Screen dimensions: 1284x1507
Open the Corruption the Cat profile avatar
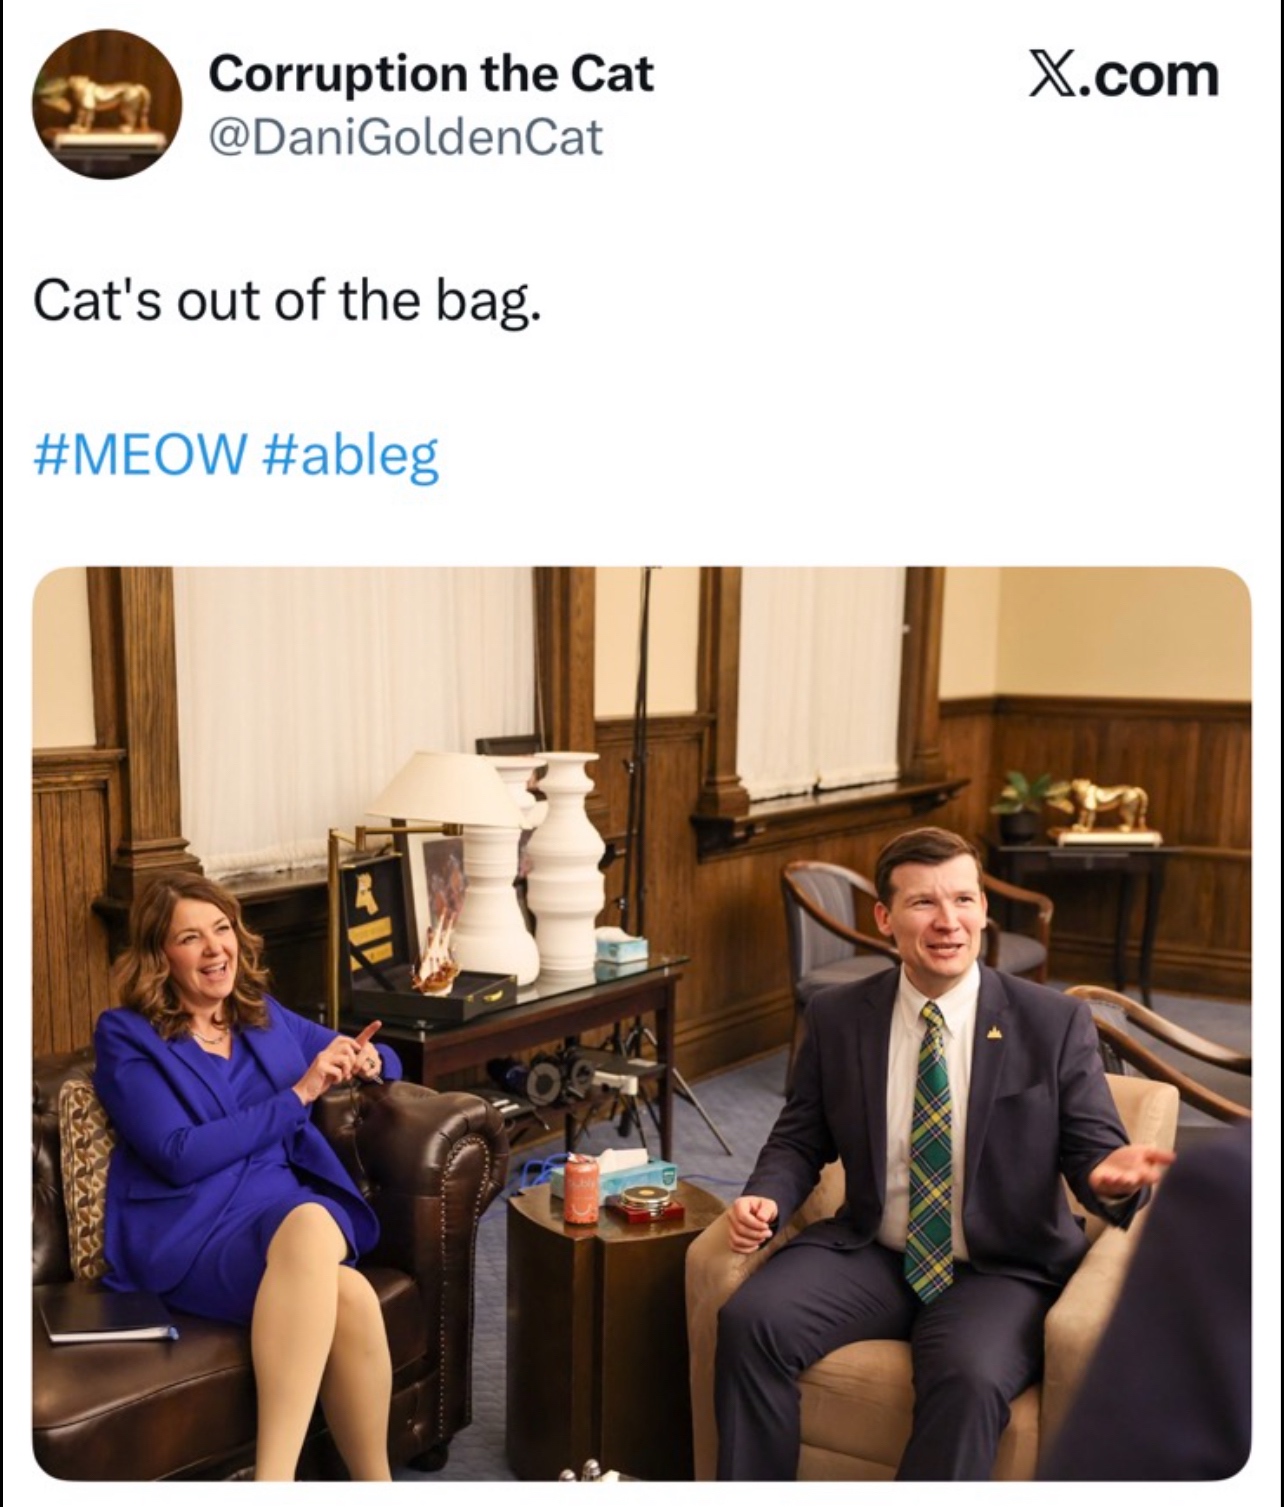[x=107, y=104]
